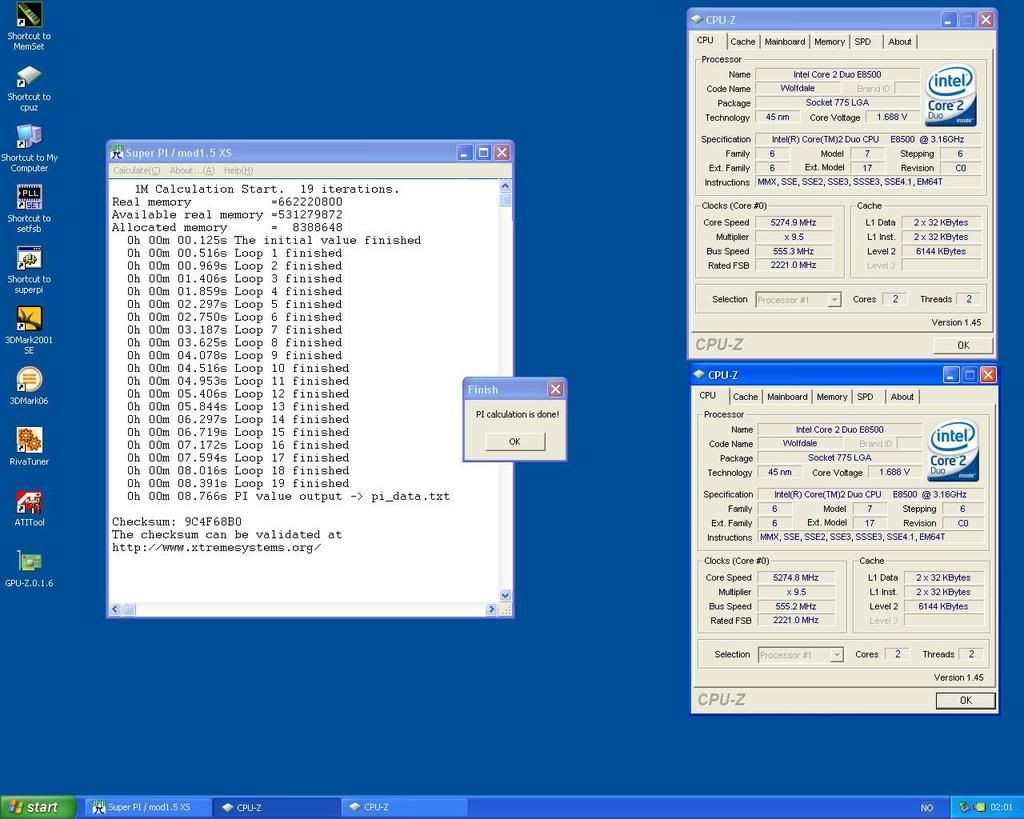1024x819 pixels.
Task: Open the GPU-Z.0.1.6 desktop icon
Action: (x=29, y=568)
